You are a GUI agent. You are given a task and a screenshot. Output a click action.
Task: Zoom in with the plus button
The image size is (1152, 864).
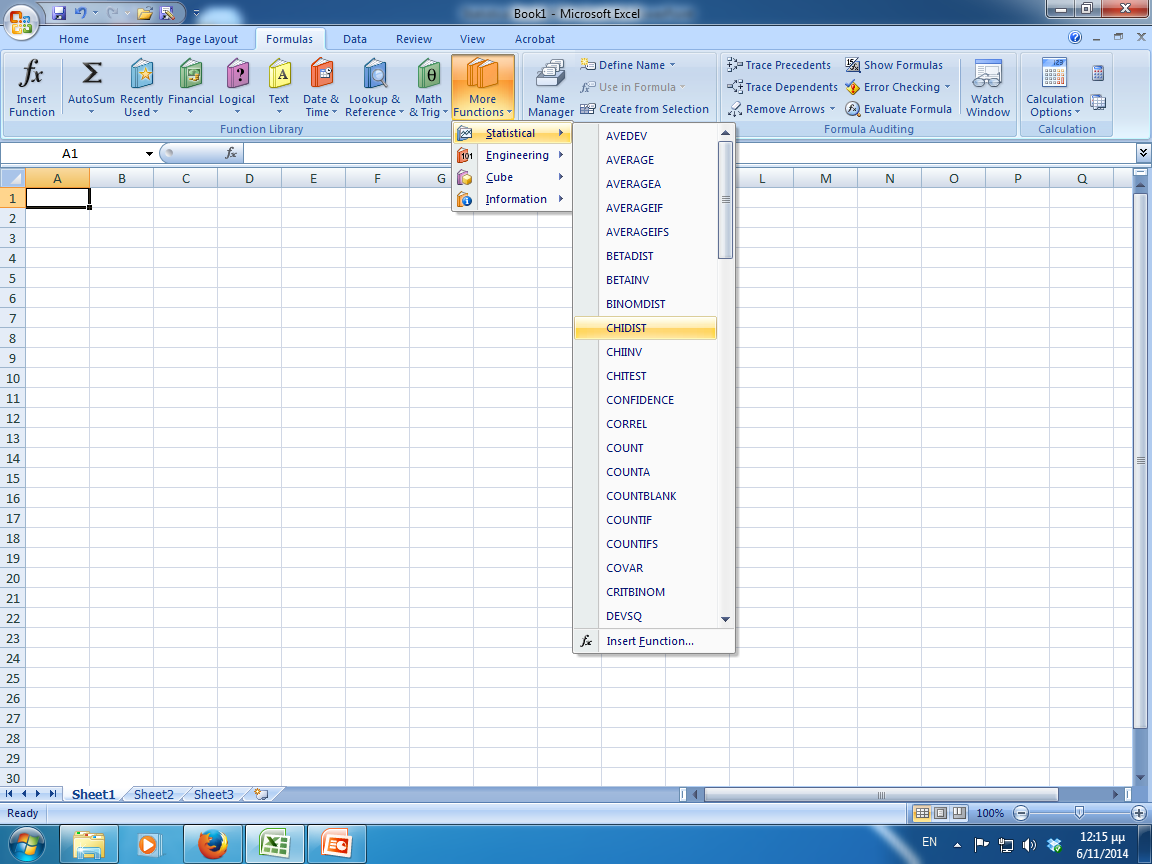coord(1139,813)
